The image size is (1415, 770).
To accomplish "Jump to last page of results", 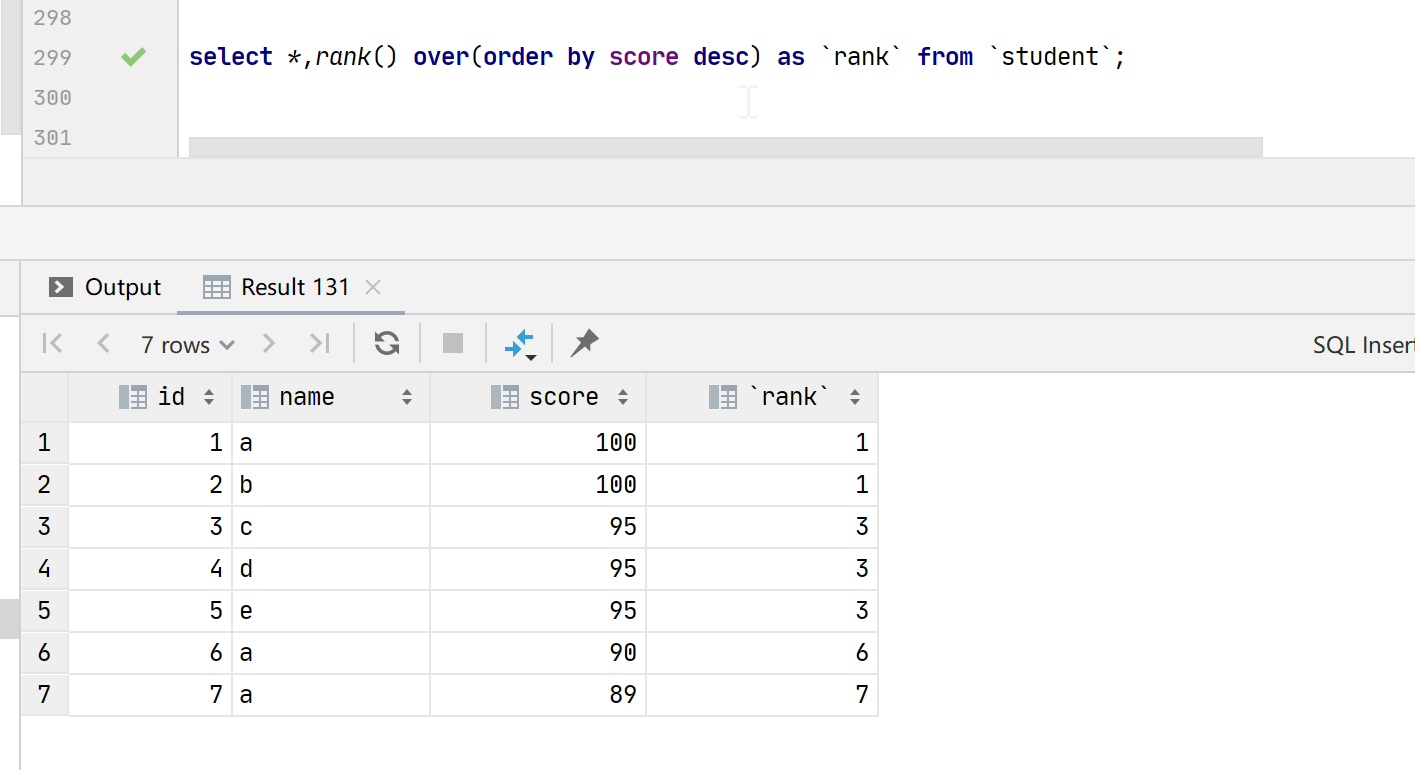I will point(319,344).
